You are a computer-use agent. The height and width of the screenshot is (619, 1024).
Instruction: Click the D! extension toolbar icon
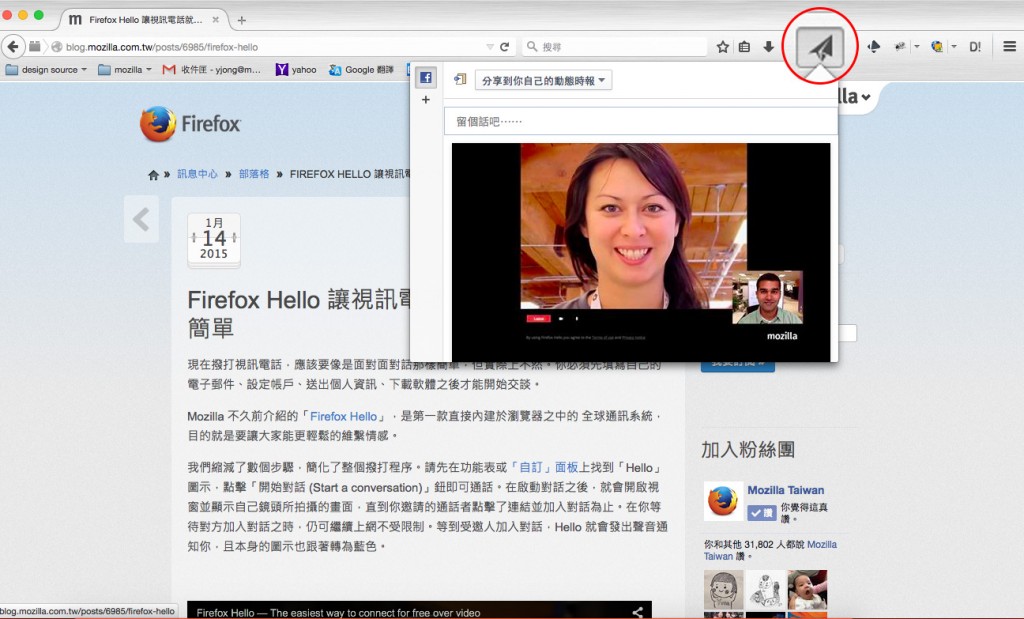(975, 47)
